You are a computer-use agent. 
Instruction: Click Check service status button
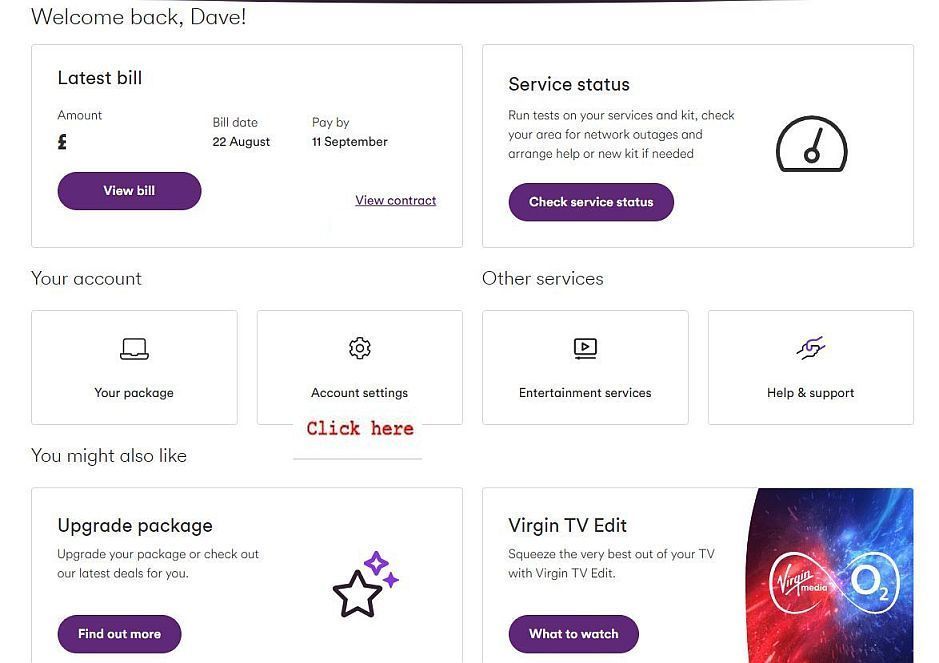[591, 202]
